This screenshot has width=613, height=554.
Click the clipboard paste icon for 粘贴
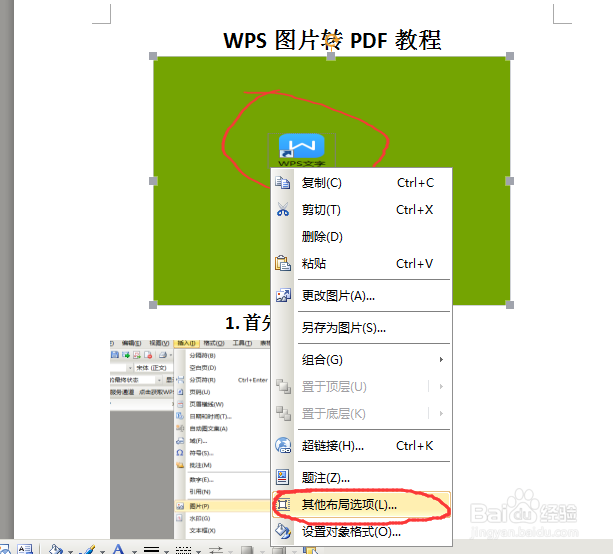[283, 264]
